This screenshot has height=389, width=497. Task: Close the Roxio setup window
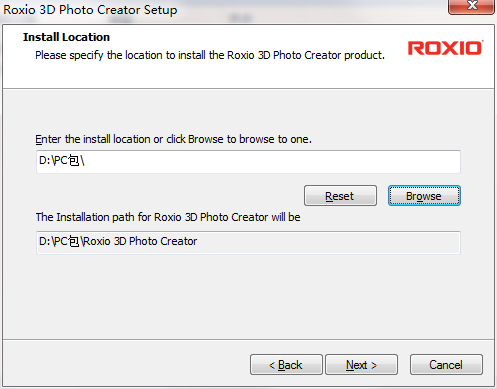(471, 6)
